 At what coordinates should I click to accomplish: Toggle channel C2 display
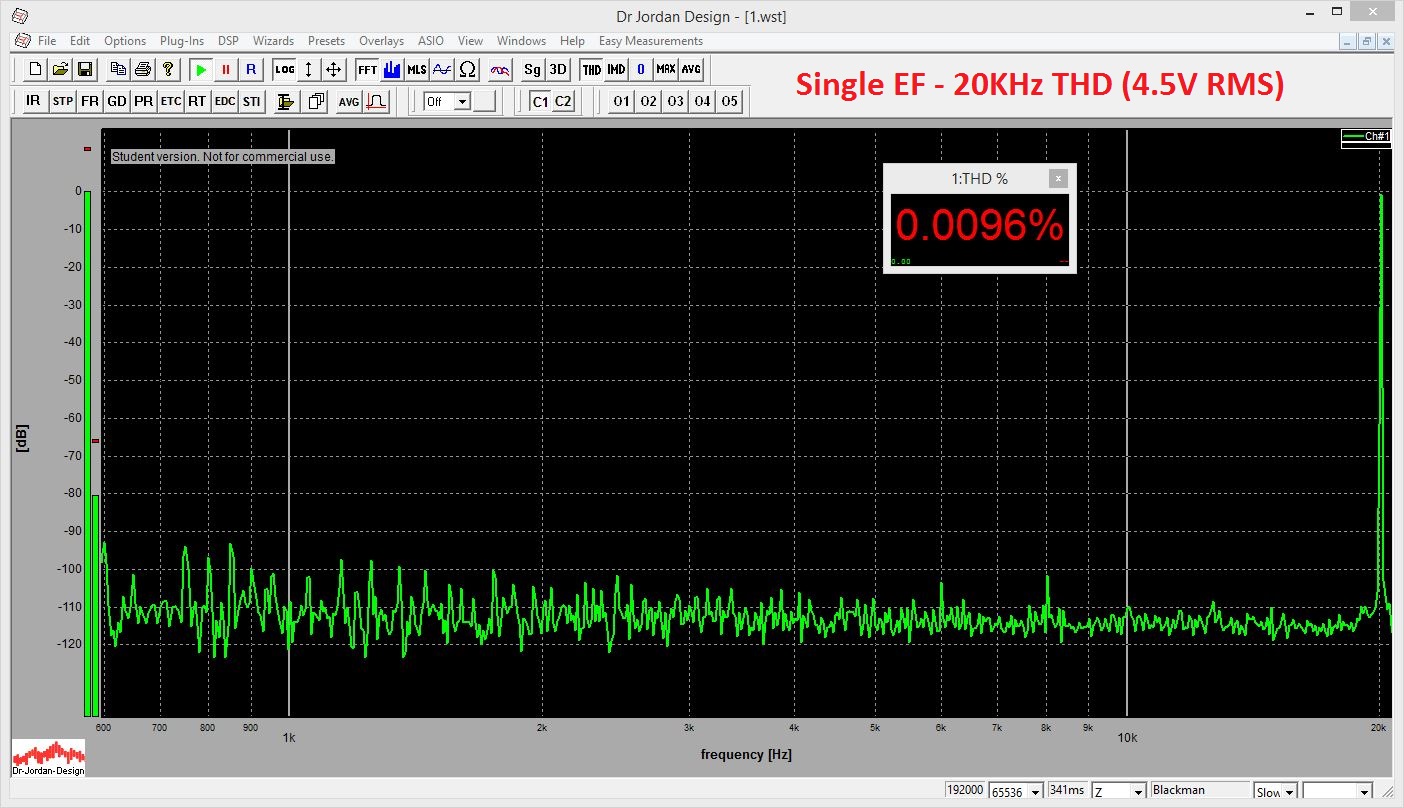coord(564,101)
